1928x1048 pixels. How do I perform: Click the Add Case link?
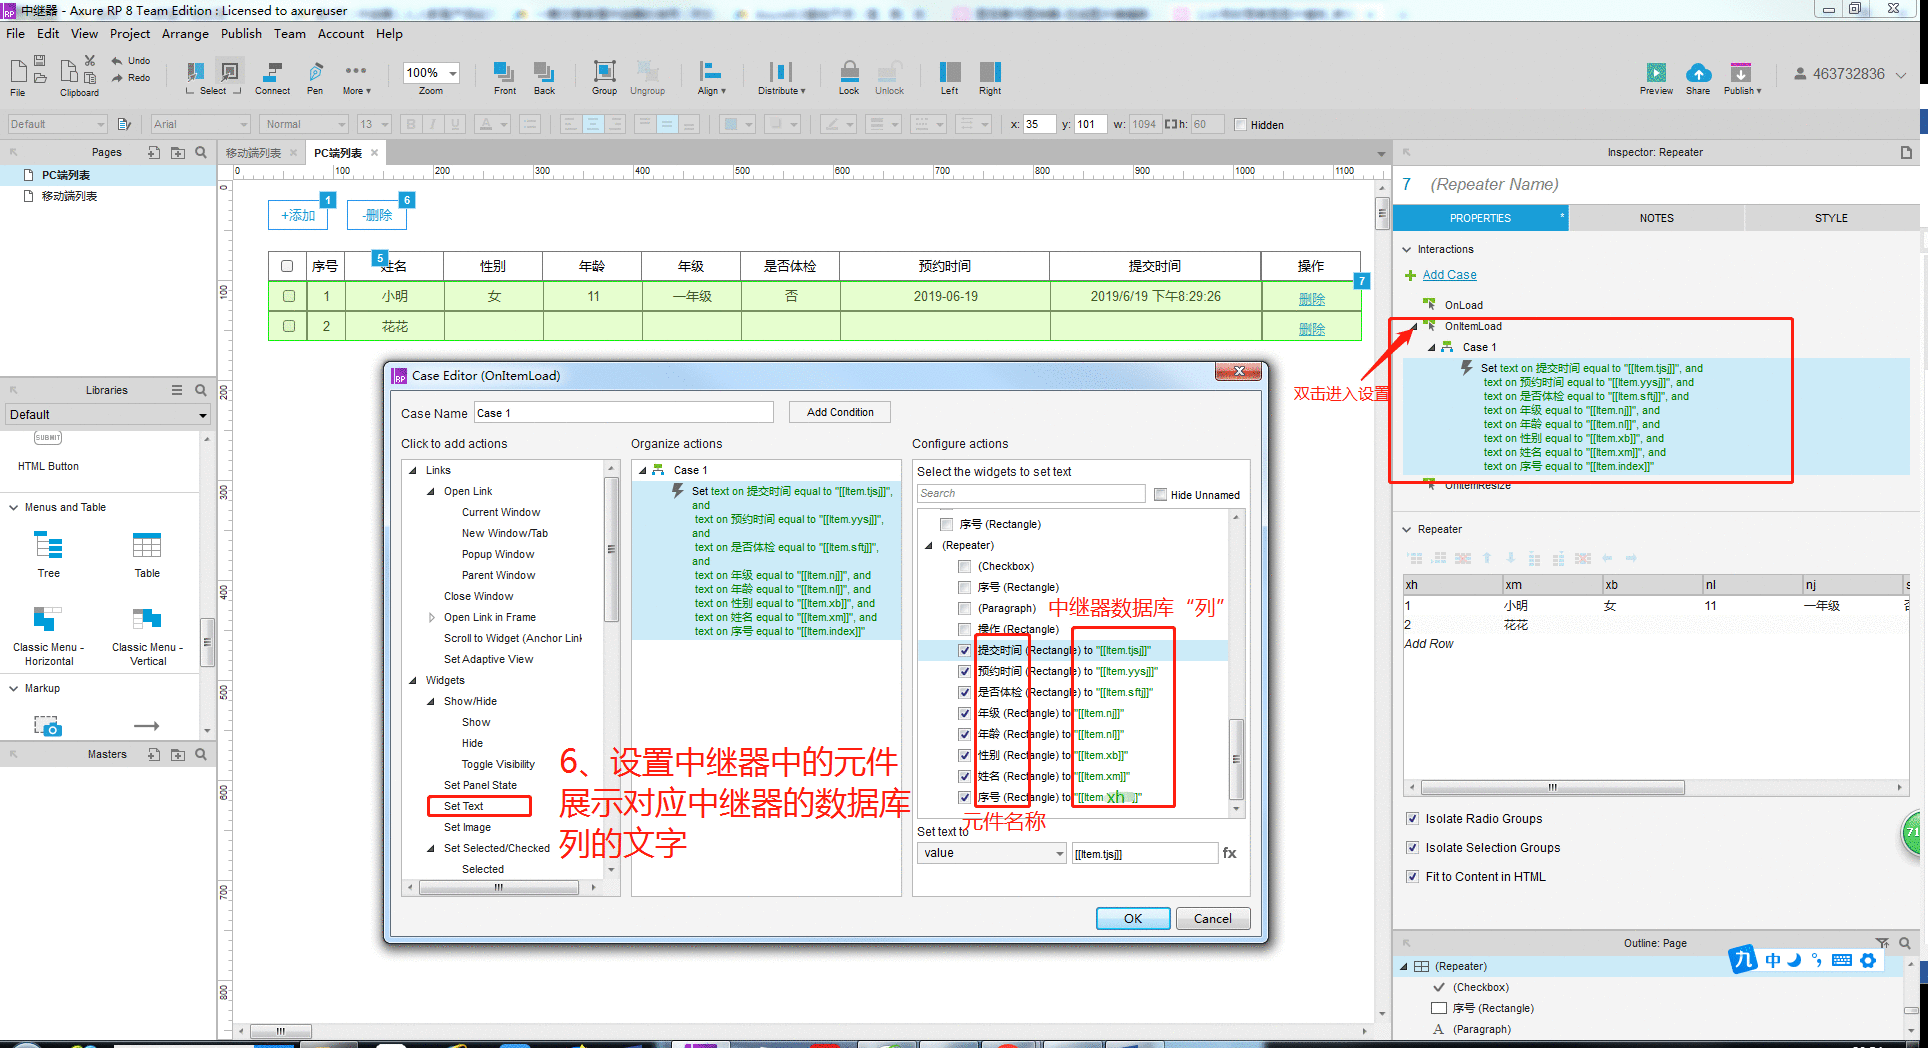tap(1449, 275)
